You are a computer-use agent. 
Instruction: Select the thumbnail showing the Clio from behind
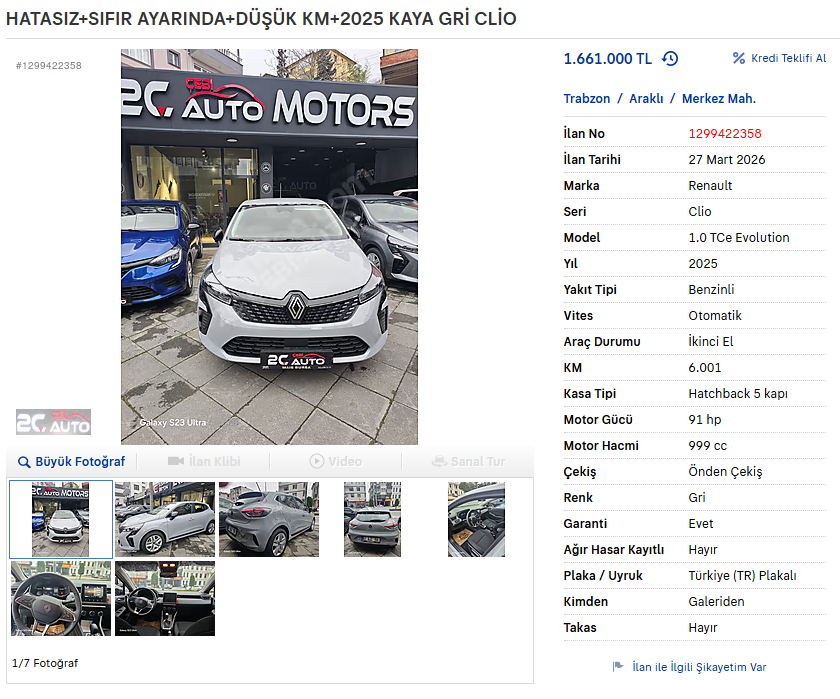coord(372,519)
